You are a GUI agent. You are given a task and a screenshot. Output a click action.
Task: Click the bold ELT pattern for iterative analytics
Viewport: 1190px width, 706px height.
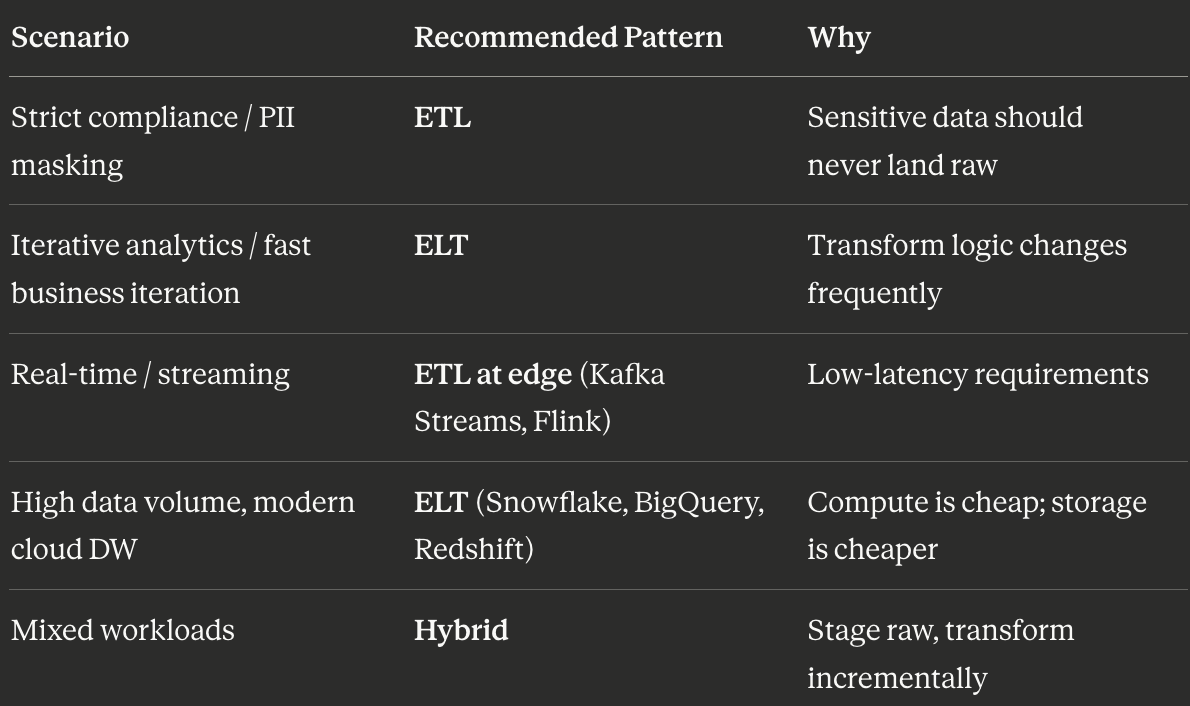pos(441,246)
